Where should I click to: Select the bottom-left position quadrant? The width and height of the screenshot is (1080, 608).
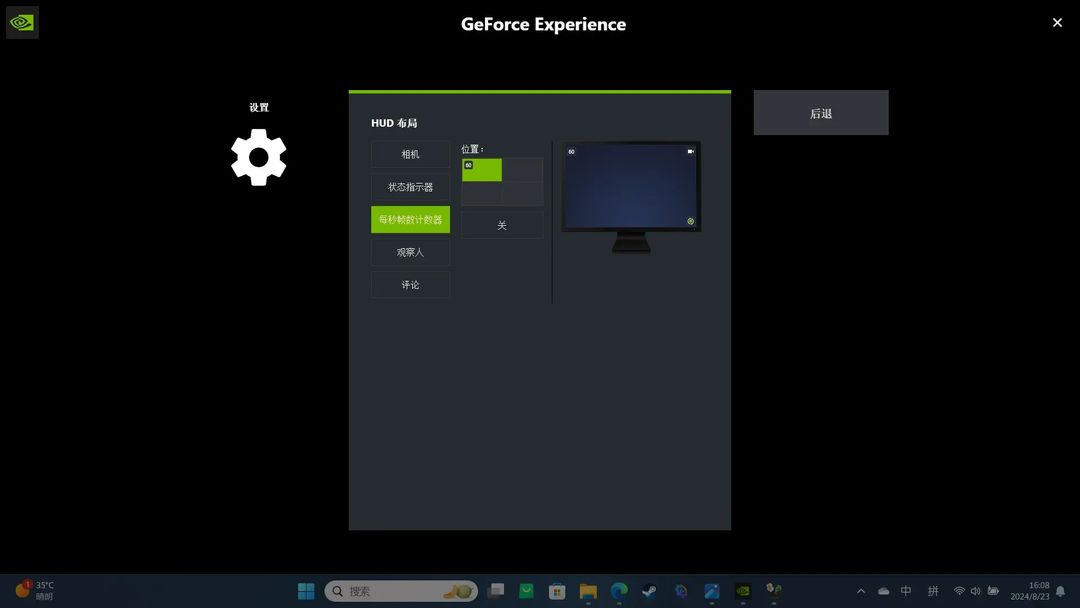(481, 194)
